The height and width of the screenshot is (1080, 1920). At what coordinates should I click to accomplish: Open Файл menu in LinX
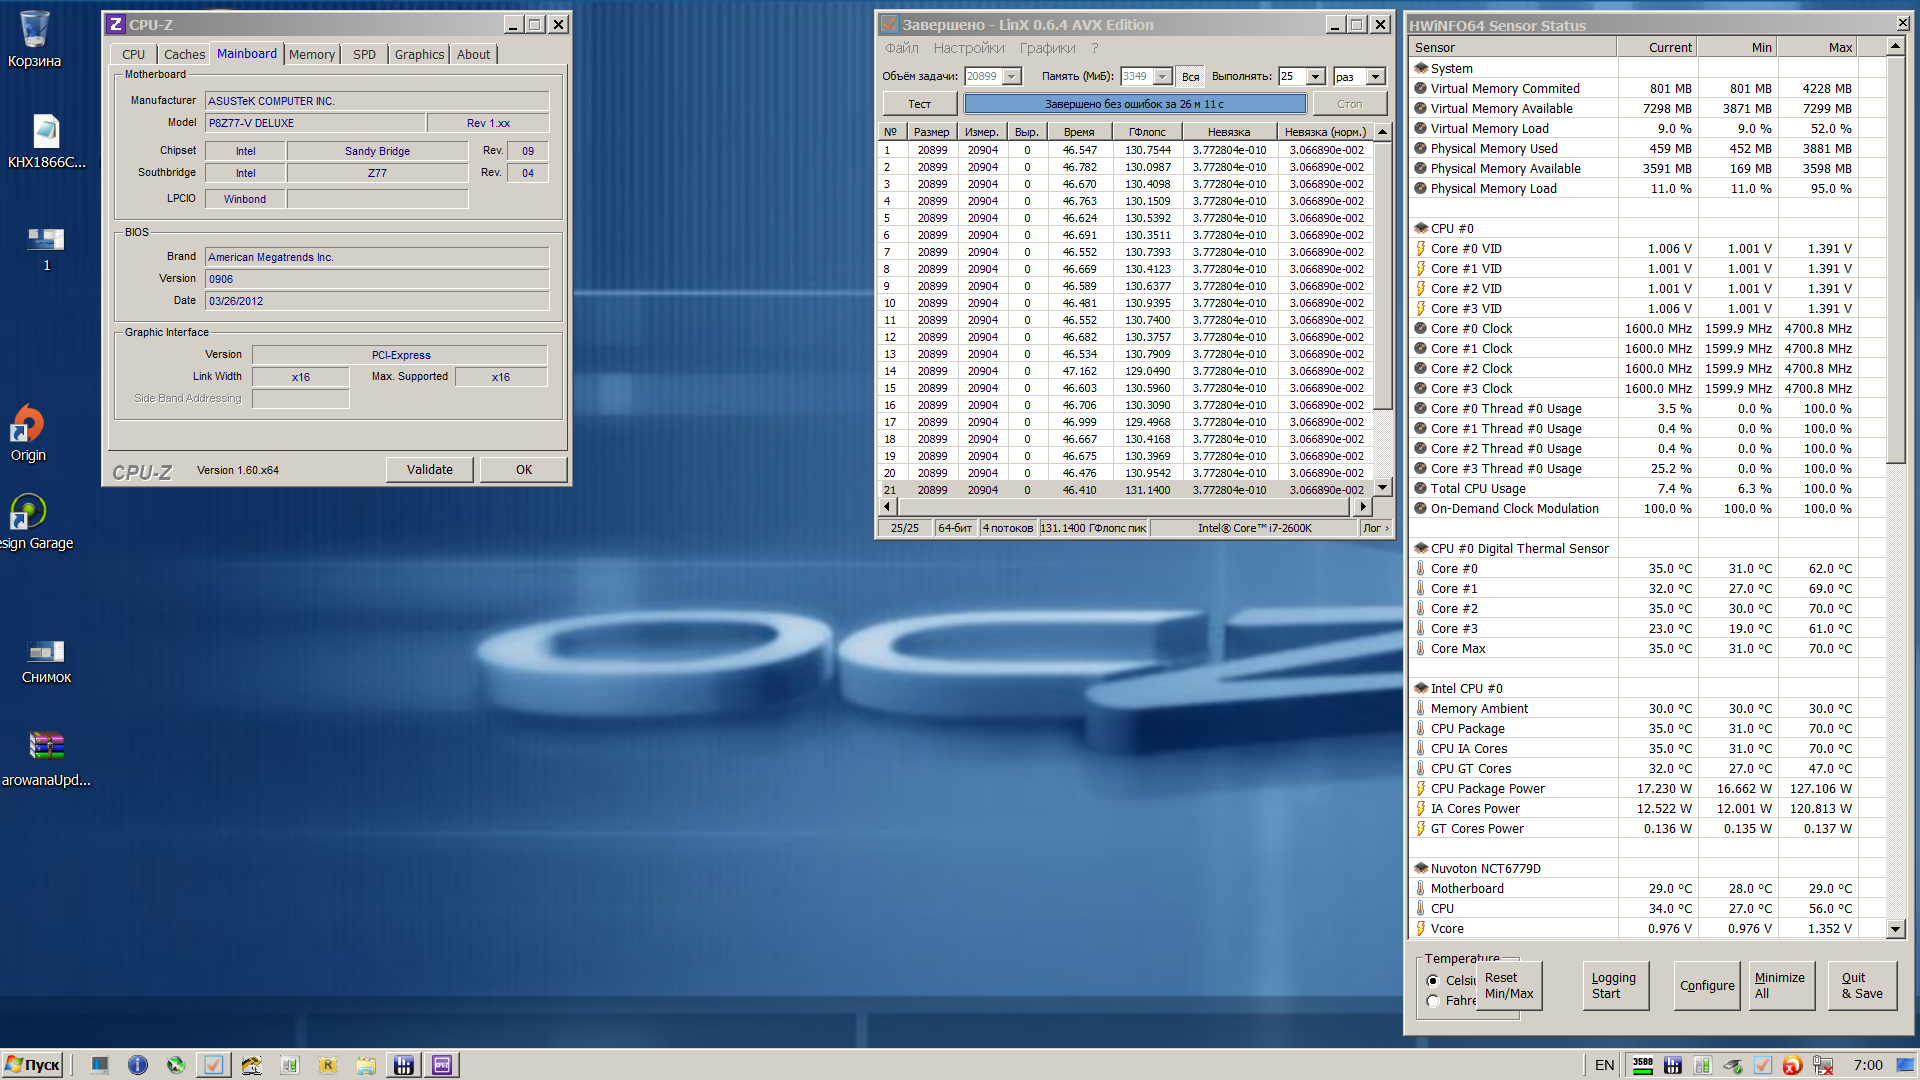pyautogui.click(x=901, y=48)
